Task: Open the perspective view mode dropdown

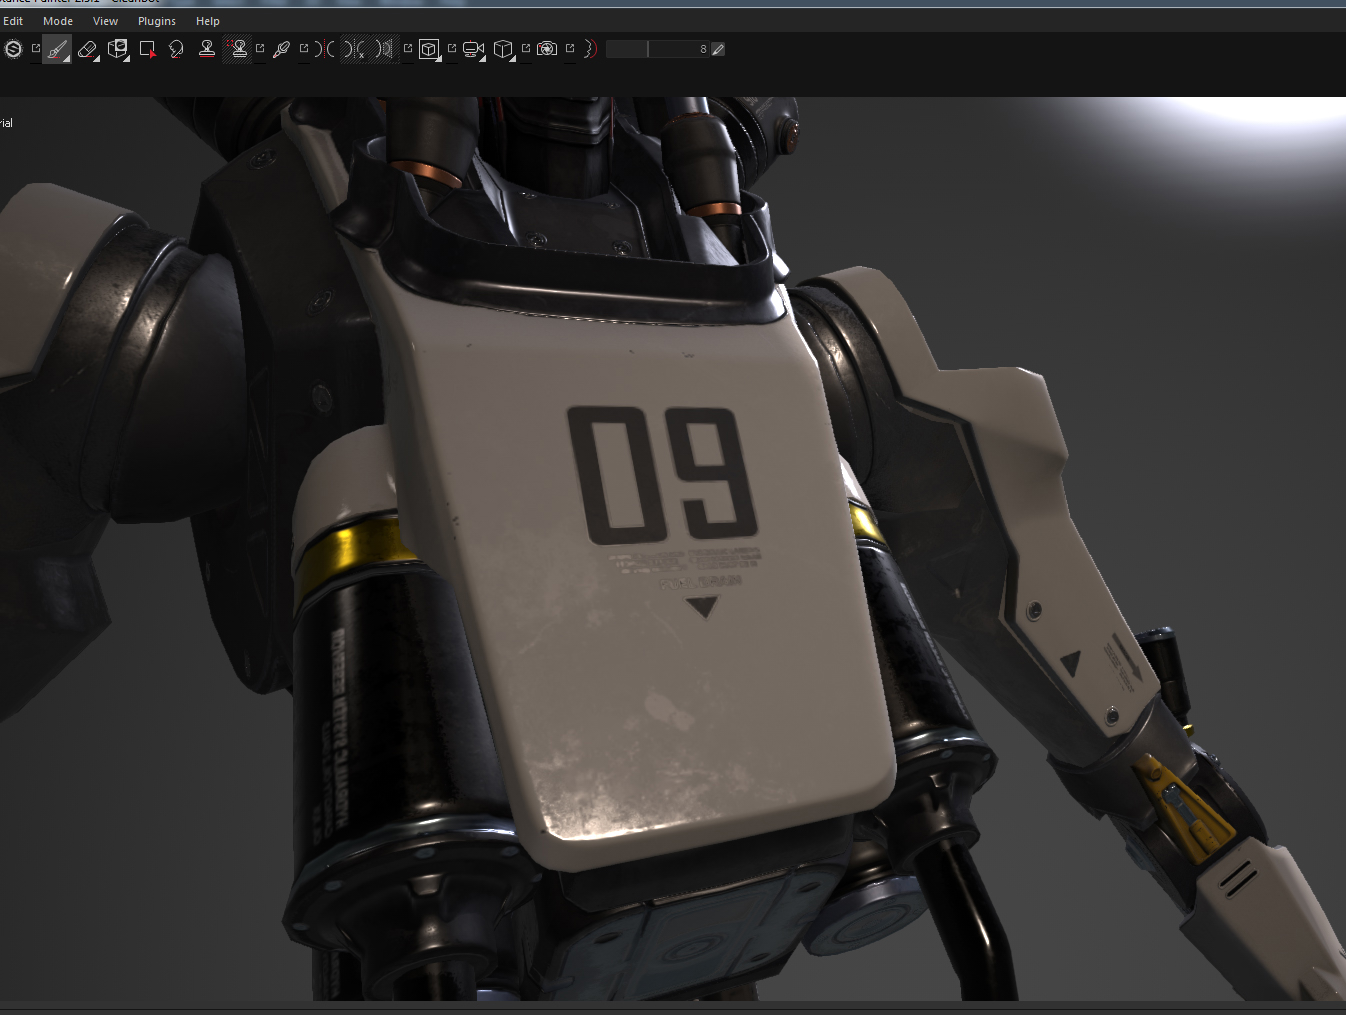Action: 429,49
